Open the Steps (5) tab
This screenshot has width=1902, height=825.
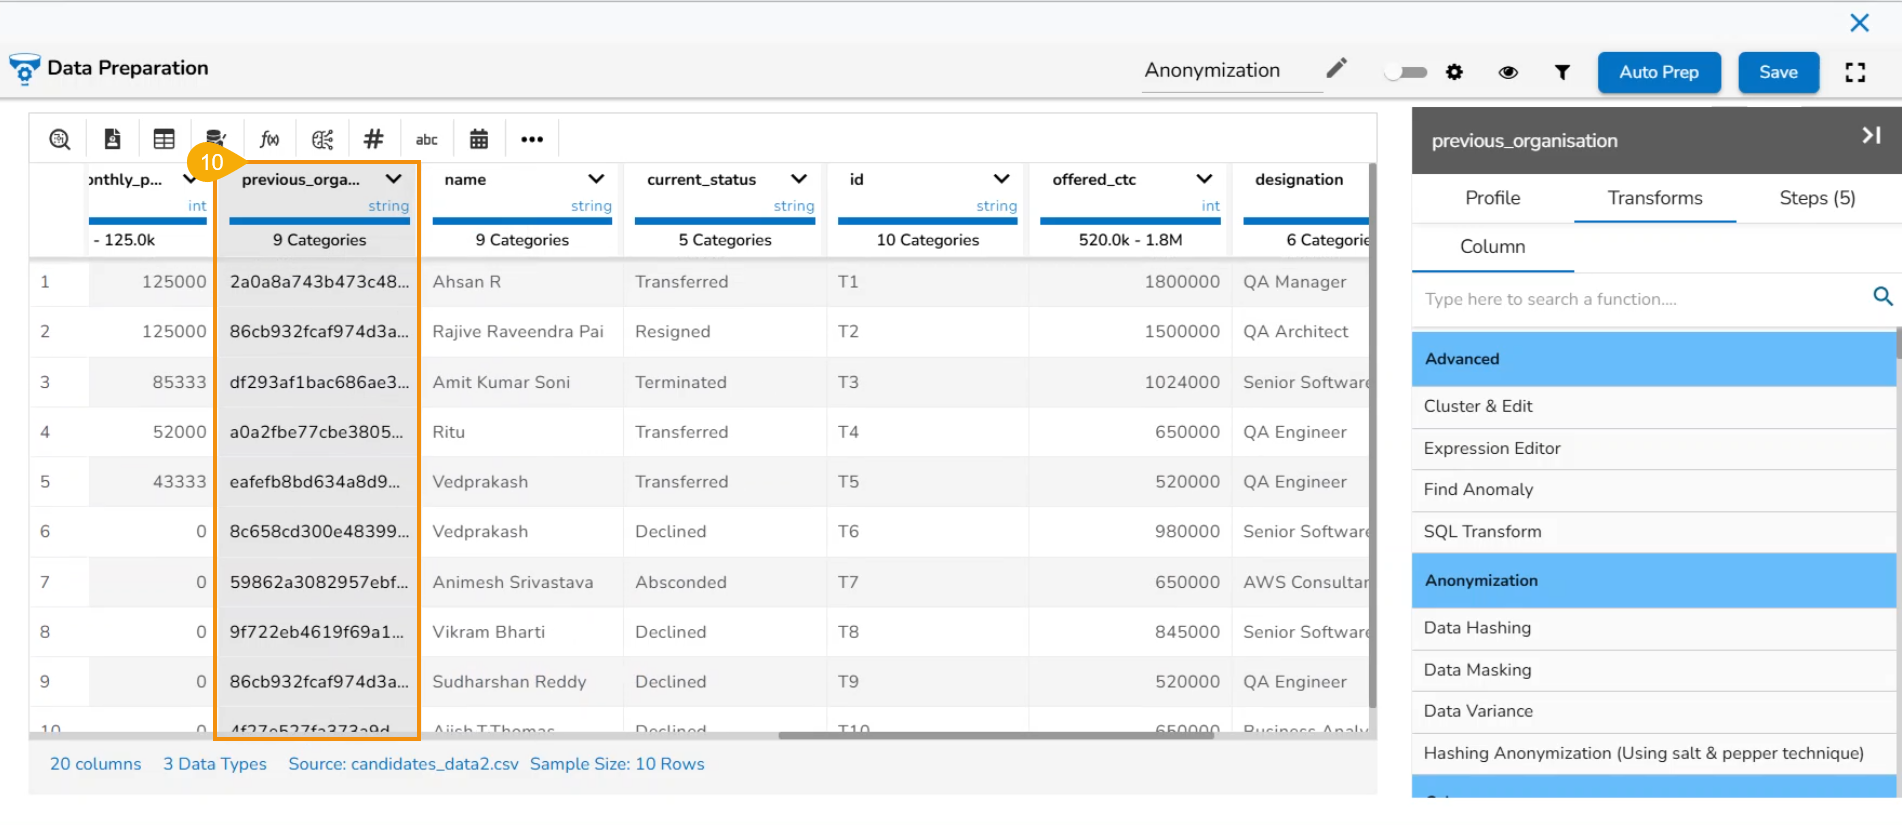click(x=1817, y=198)
